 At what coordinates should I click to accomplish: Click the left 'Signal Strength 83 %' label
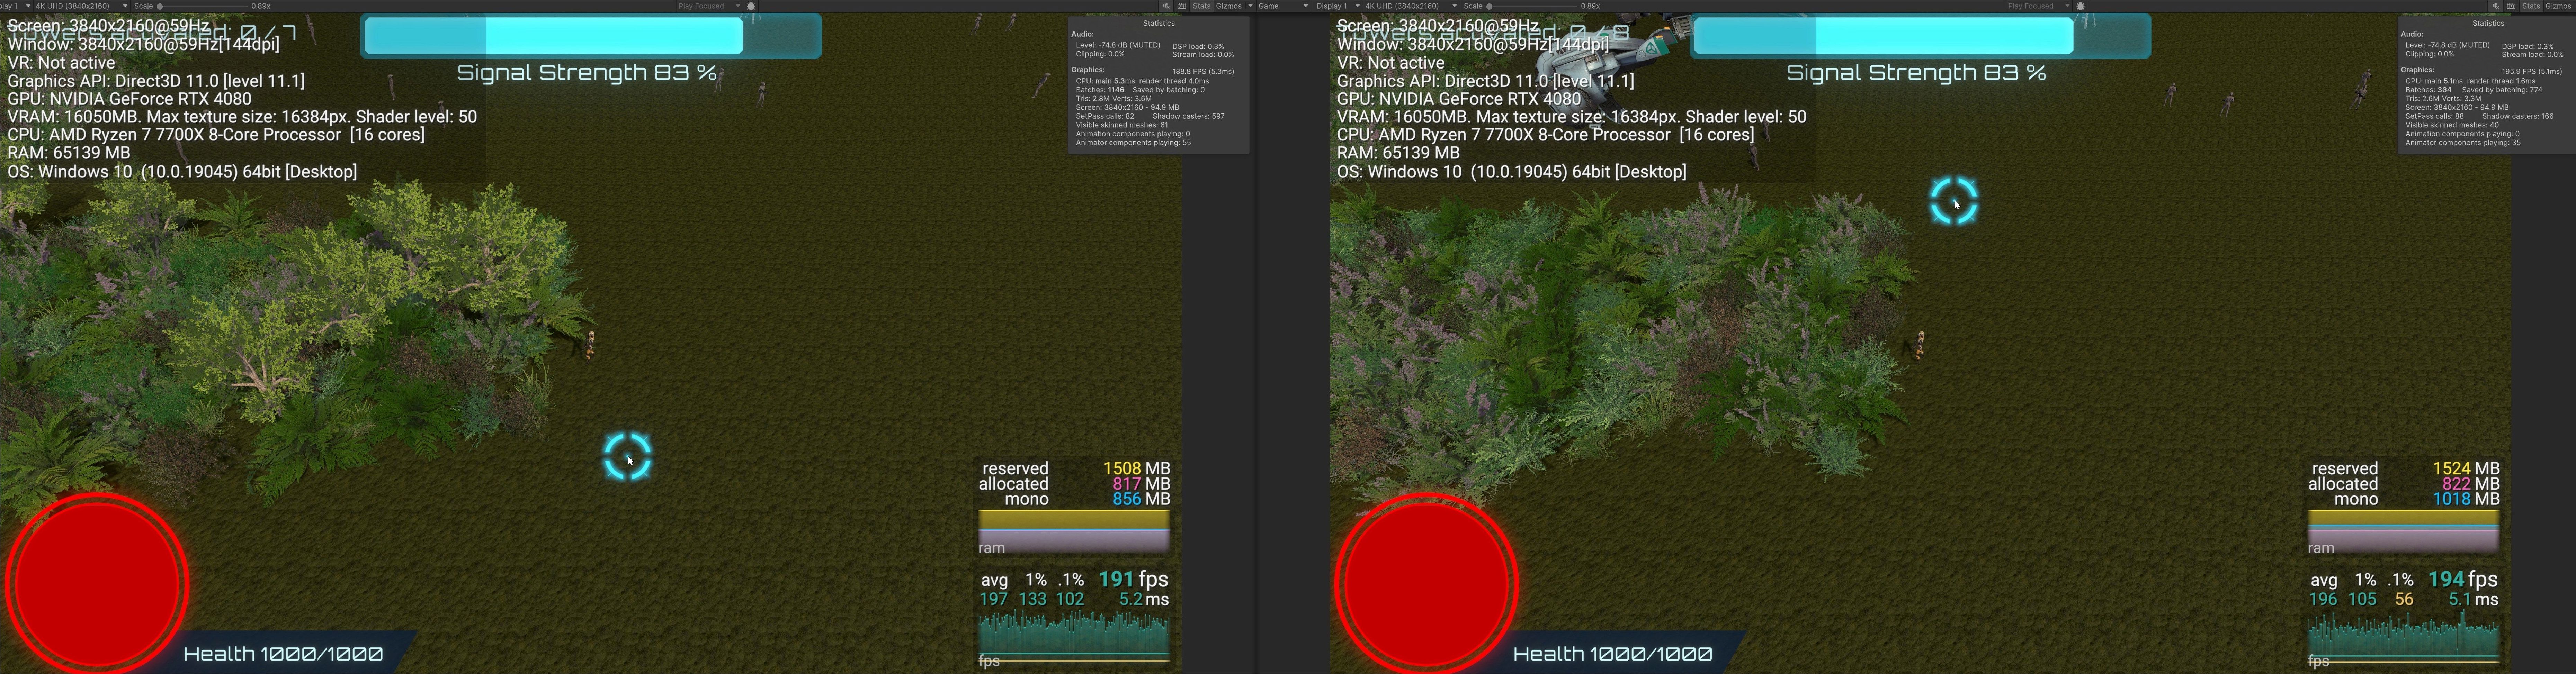[587, 73]
